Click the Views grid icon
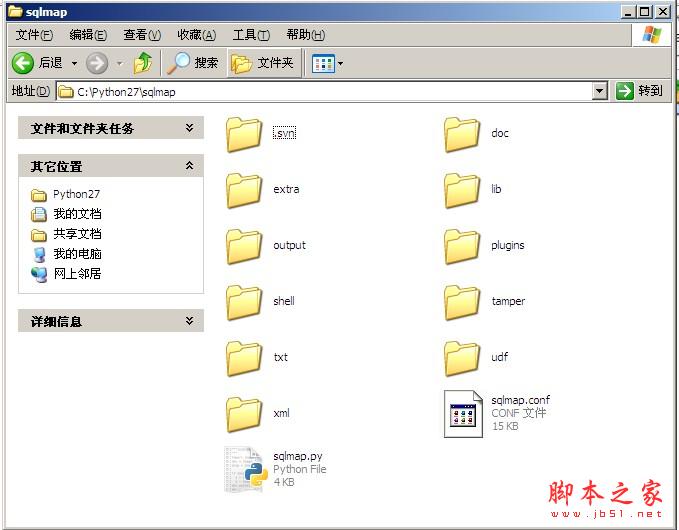The width and height of the screenshot is (679, 530). pyautogui.click(x=323, y=64)
